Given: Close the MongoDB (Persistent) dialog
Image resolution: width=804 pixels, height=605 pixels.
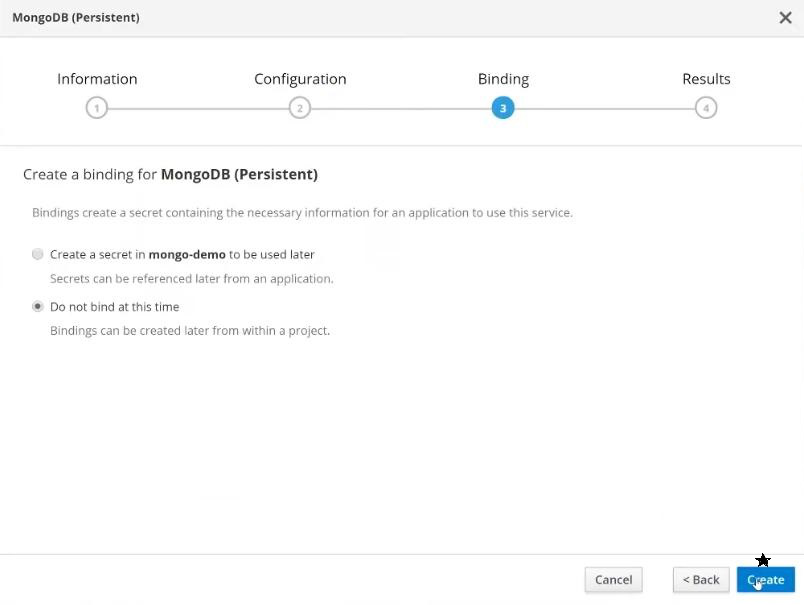Looking at the screenshot, I should click(x=785, y=18).
